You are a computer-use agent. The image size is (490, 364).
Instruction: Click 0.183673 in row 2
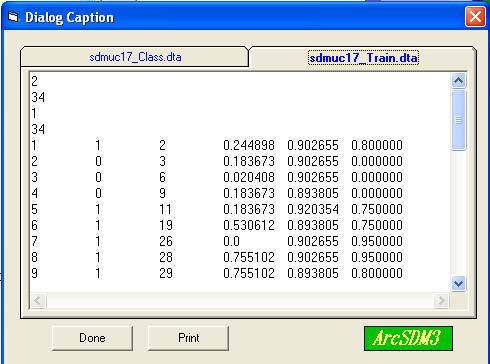[249, 161]
